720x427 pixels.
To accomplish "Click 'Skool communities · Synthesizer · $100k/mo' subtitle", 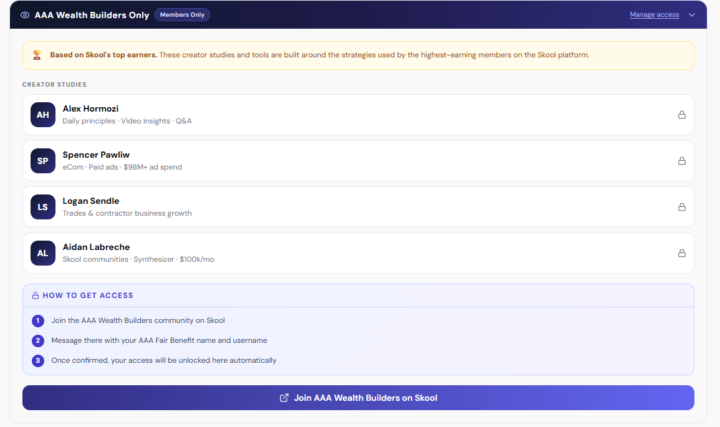I will [138, 259].
